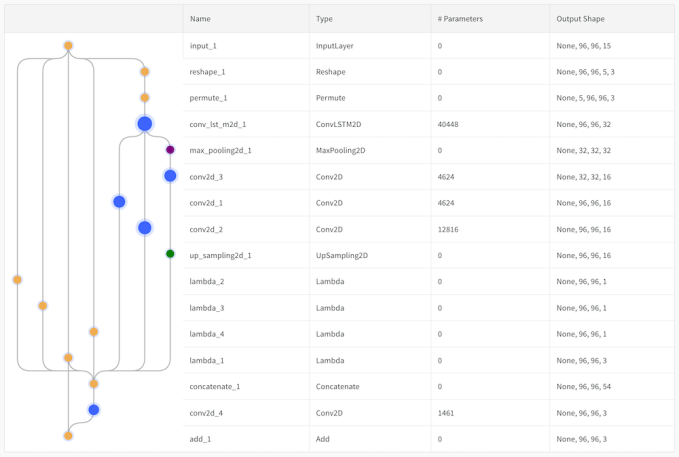
Task: Click the orange concatenate_1 graph node
Action: point(93,384)
